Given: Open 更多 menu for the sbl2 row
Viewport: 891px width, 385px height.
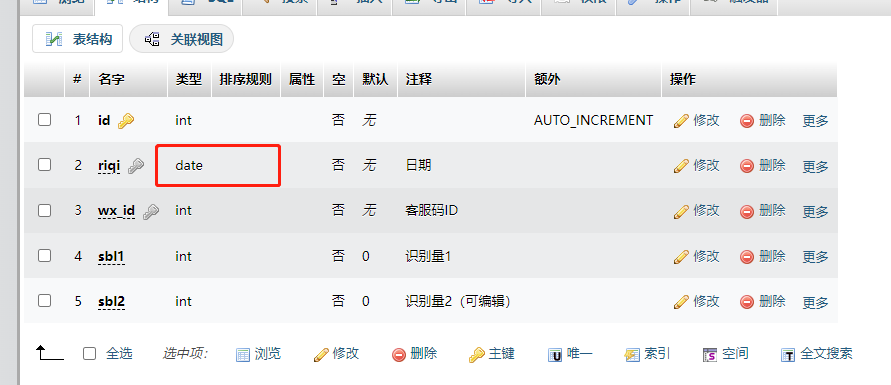Looking at the screenshot, I should [x=815, y=302].
